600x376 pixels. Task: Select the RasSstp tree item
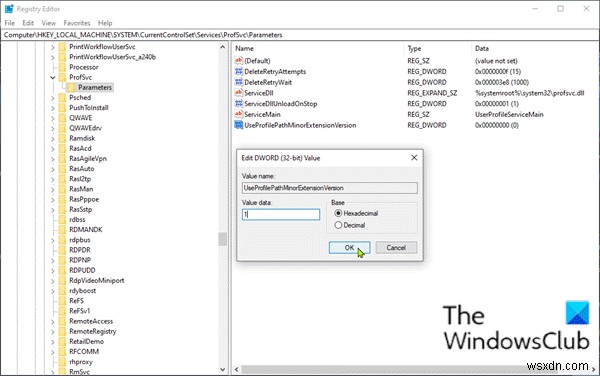(x=81, y=209)
